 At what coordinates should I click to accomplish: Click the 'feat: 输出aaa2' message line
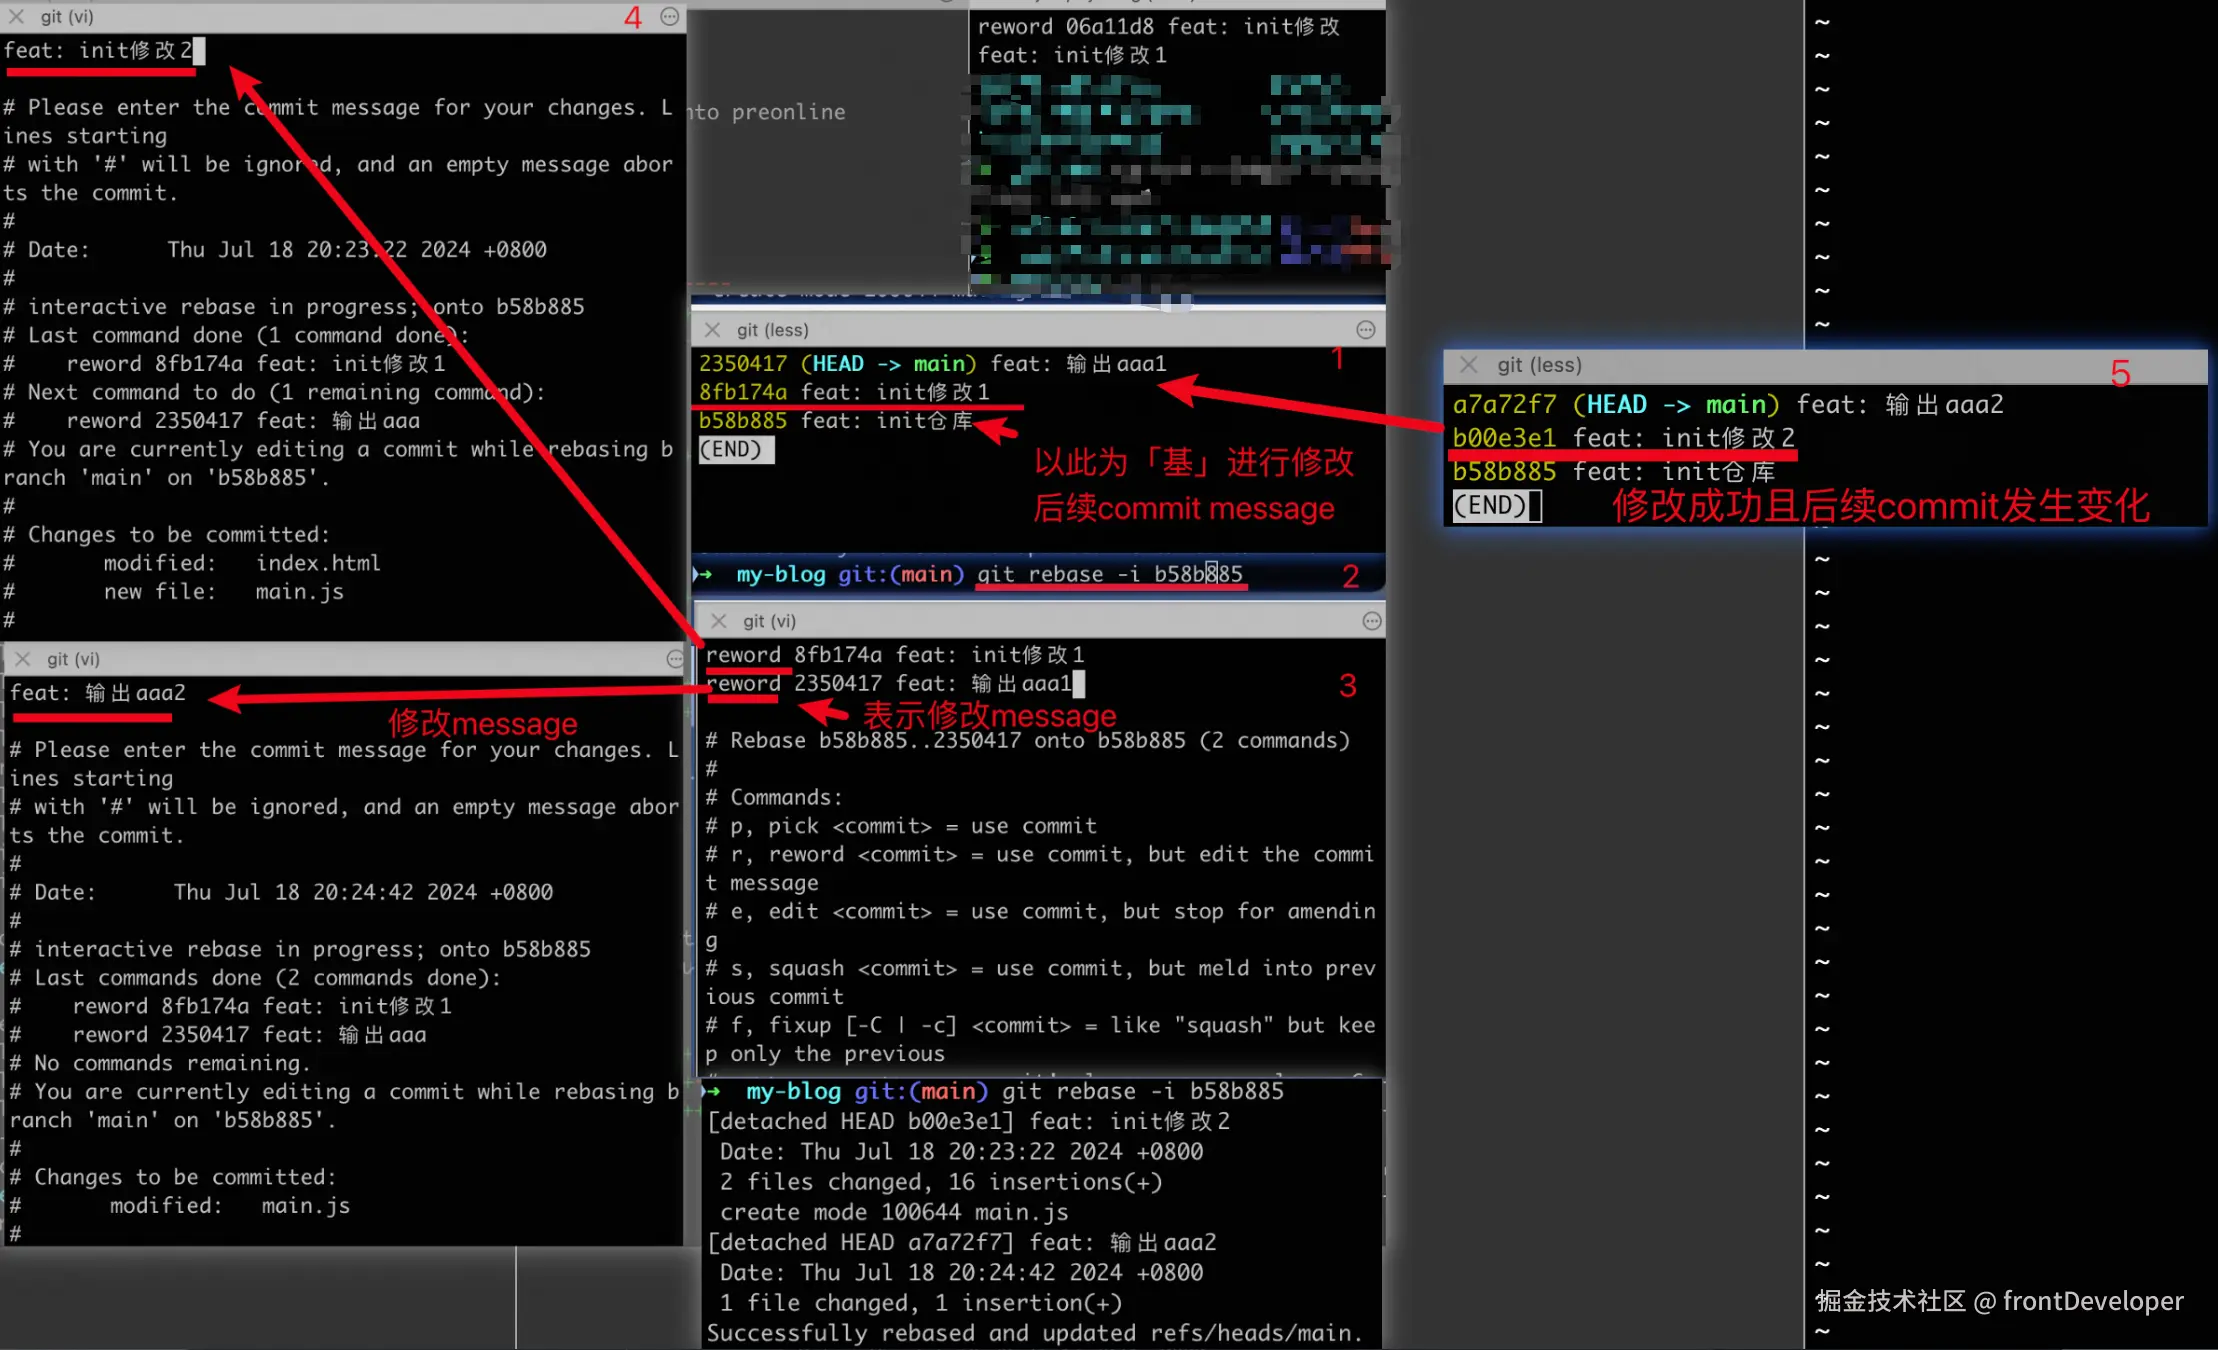(x=98, y=693)
